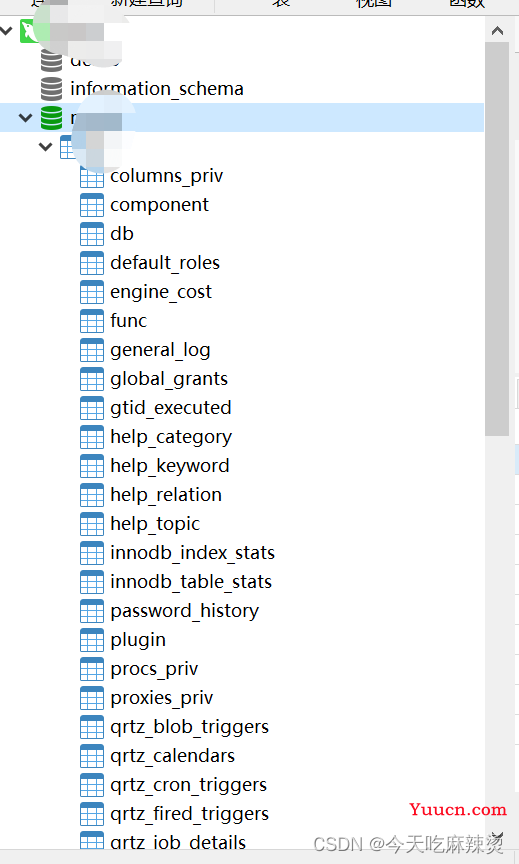This screenshot has height=864, width=519.
Task: Select the innodb_index_stats table
Action: pyautogui.click(x=192, y=553)
